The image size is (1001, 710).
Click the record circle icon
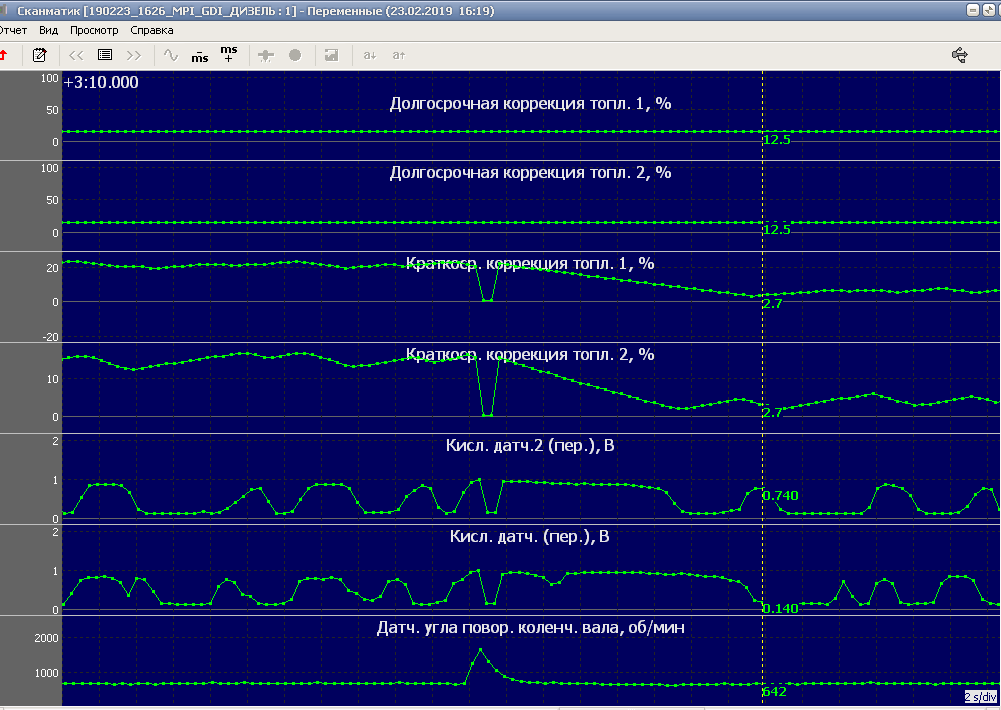coord(295,55)
